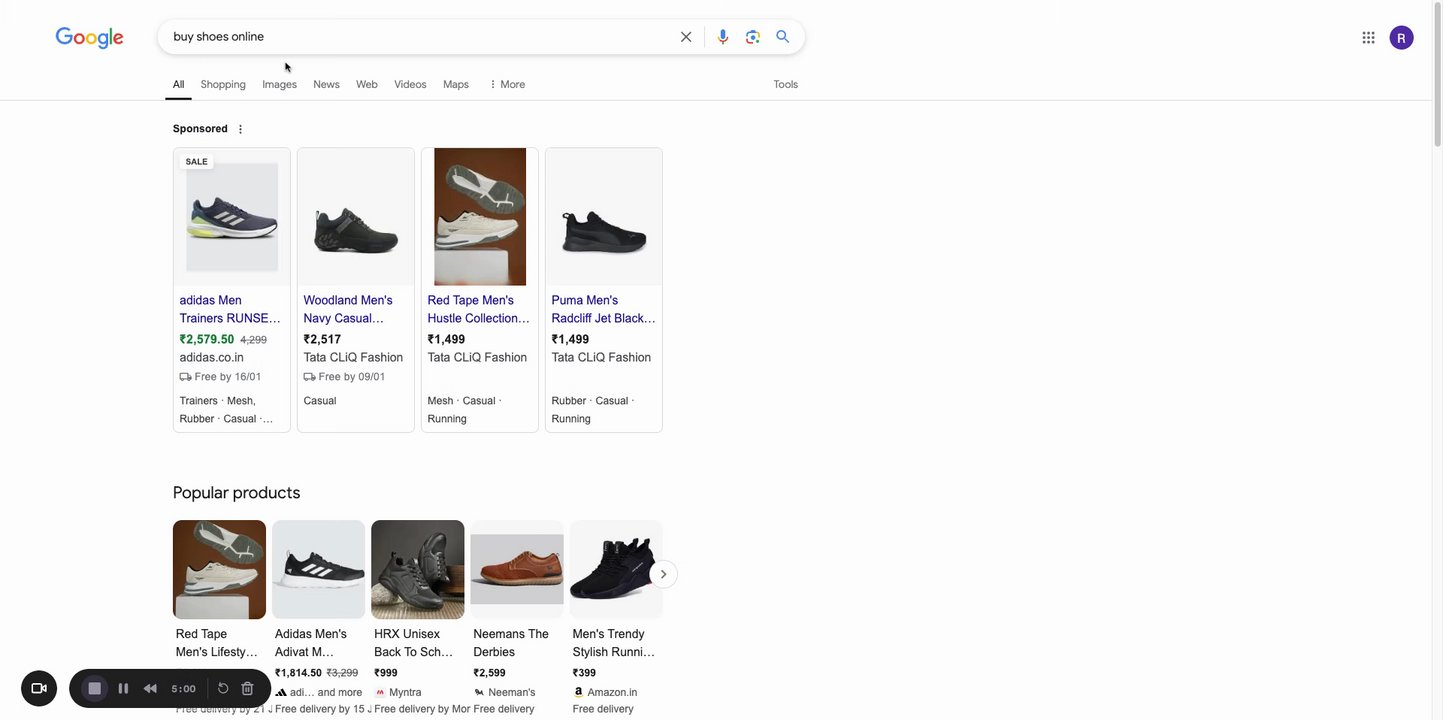The height and width of the screenshot is (720, 1443).
Task: Delete the recording using the trash icon
Action: pyautogui.click(x=247, y=688)
